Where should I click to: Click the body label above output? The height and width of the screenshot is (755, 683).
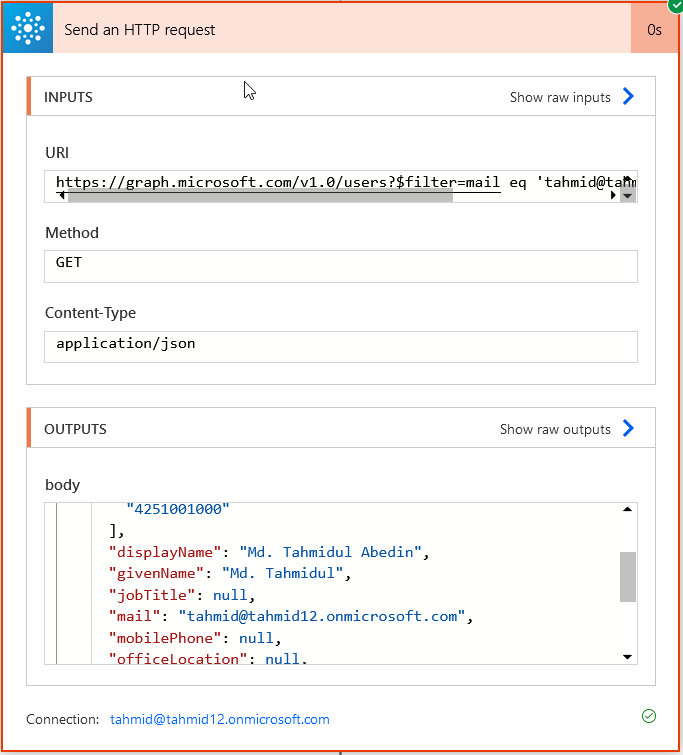[x=63, y=485]
